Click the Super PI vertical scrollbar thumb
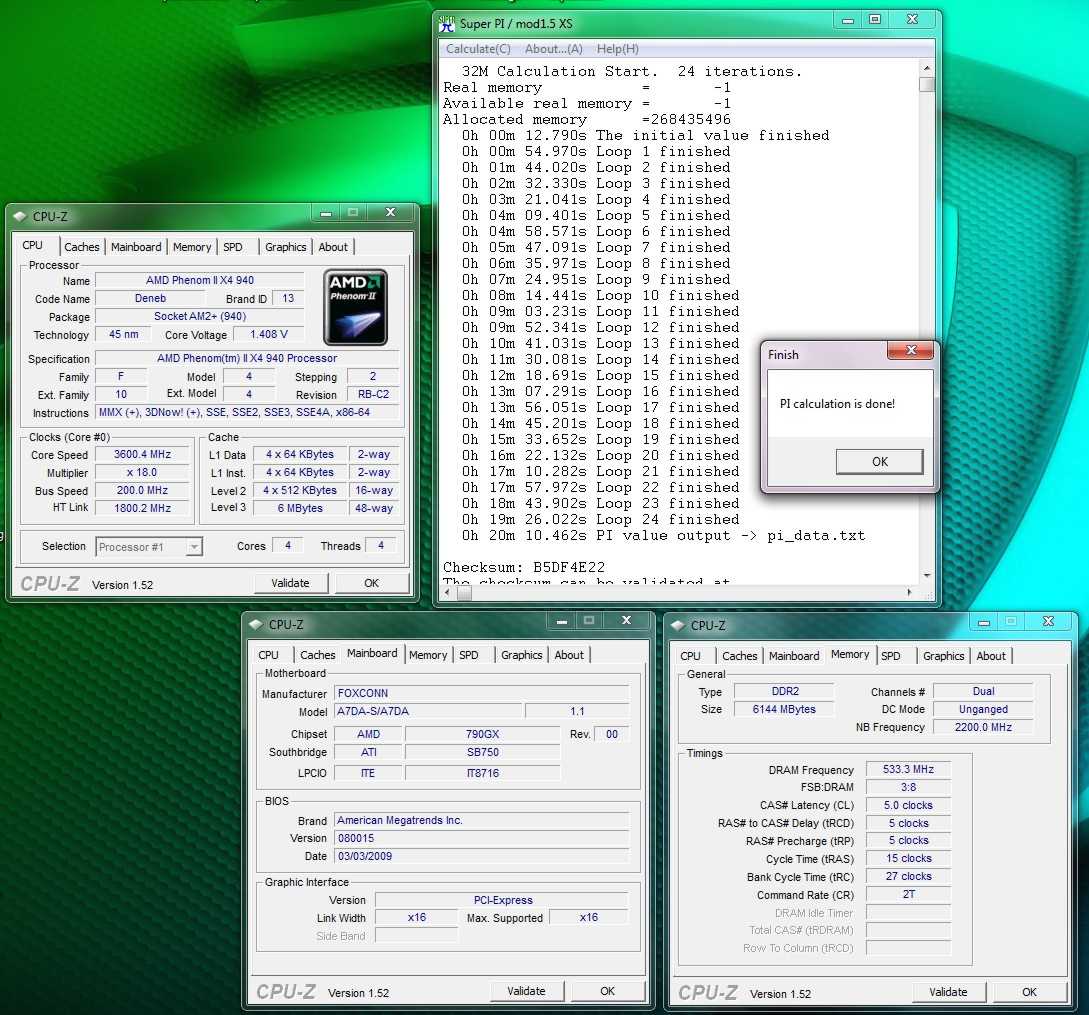This screenshot has width=1089, height=1015. click(926, 85)
